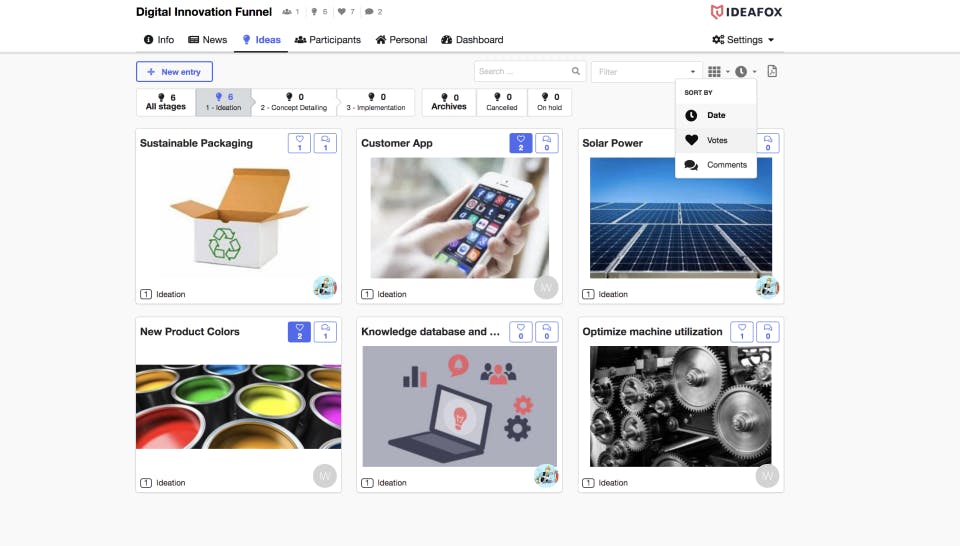960x546 pixels.
Task: Sort ideas by Date
Action: pyautogui.click(x=716, y=115)
